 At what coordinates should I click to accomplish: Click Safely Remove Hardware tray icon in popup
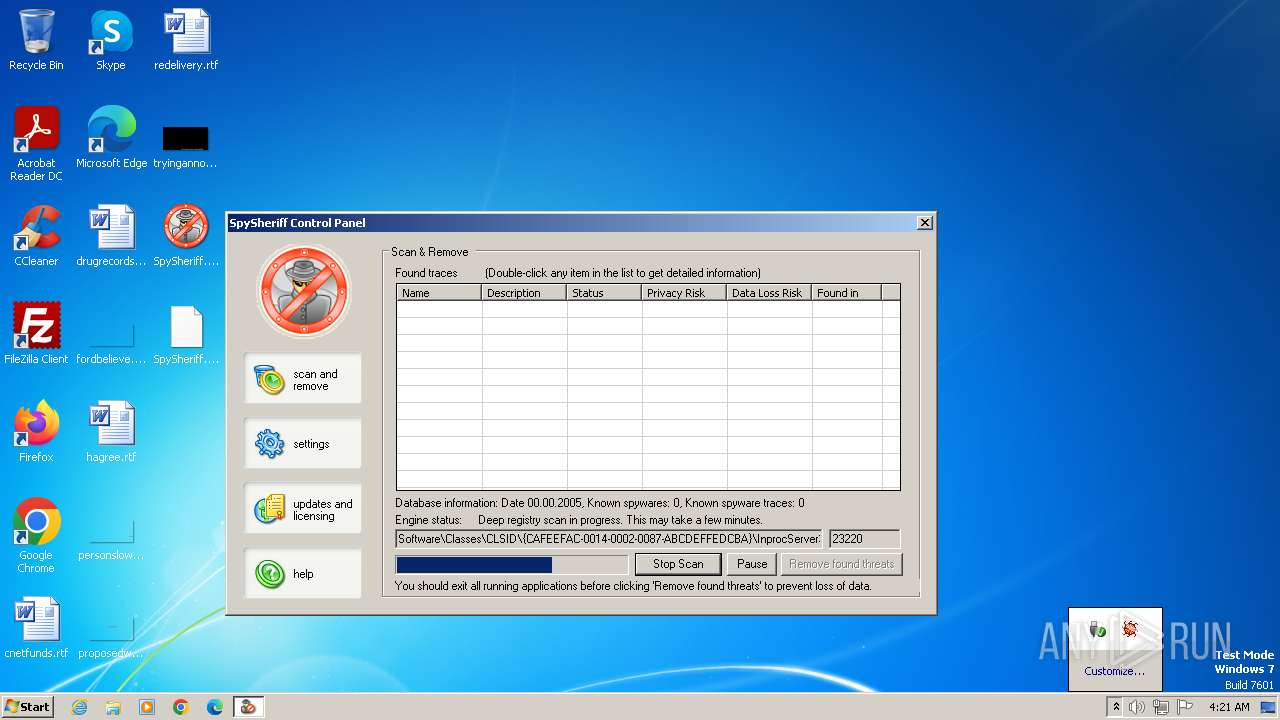(x=1098, y=628)
